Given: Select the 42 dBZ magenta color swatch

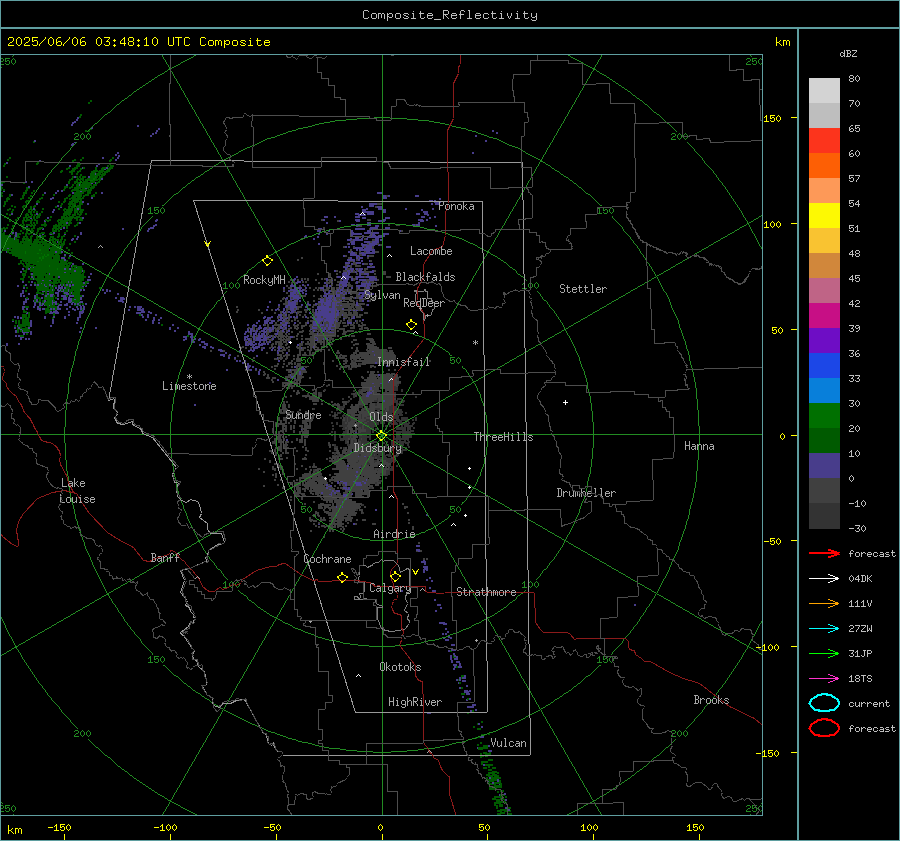Looking at the screenshot, I should tap(824, 315).
